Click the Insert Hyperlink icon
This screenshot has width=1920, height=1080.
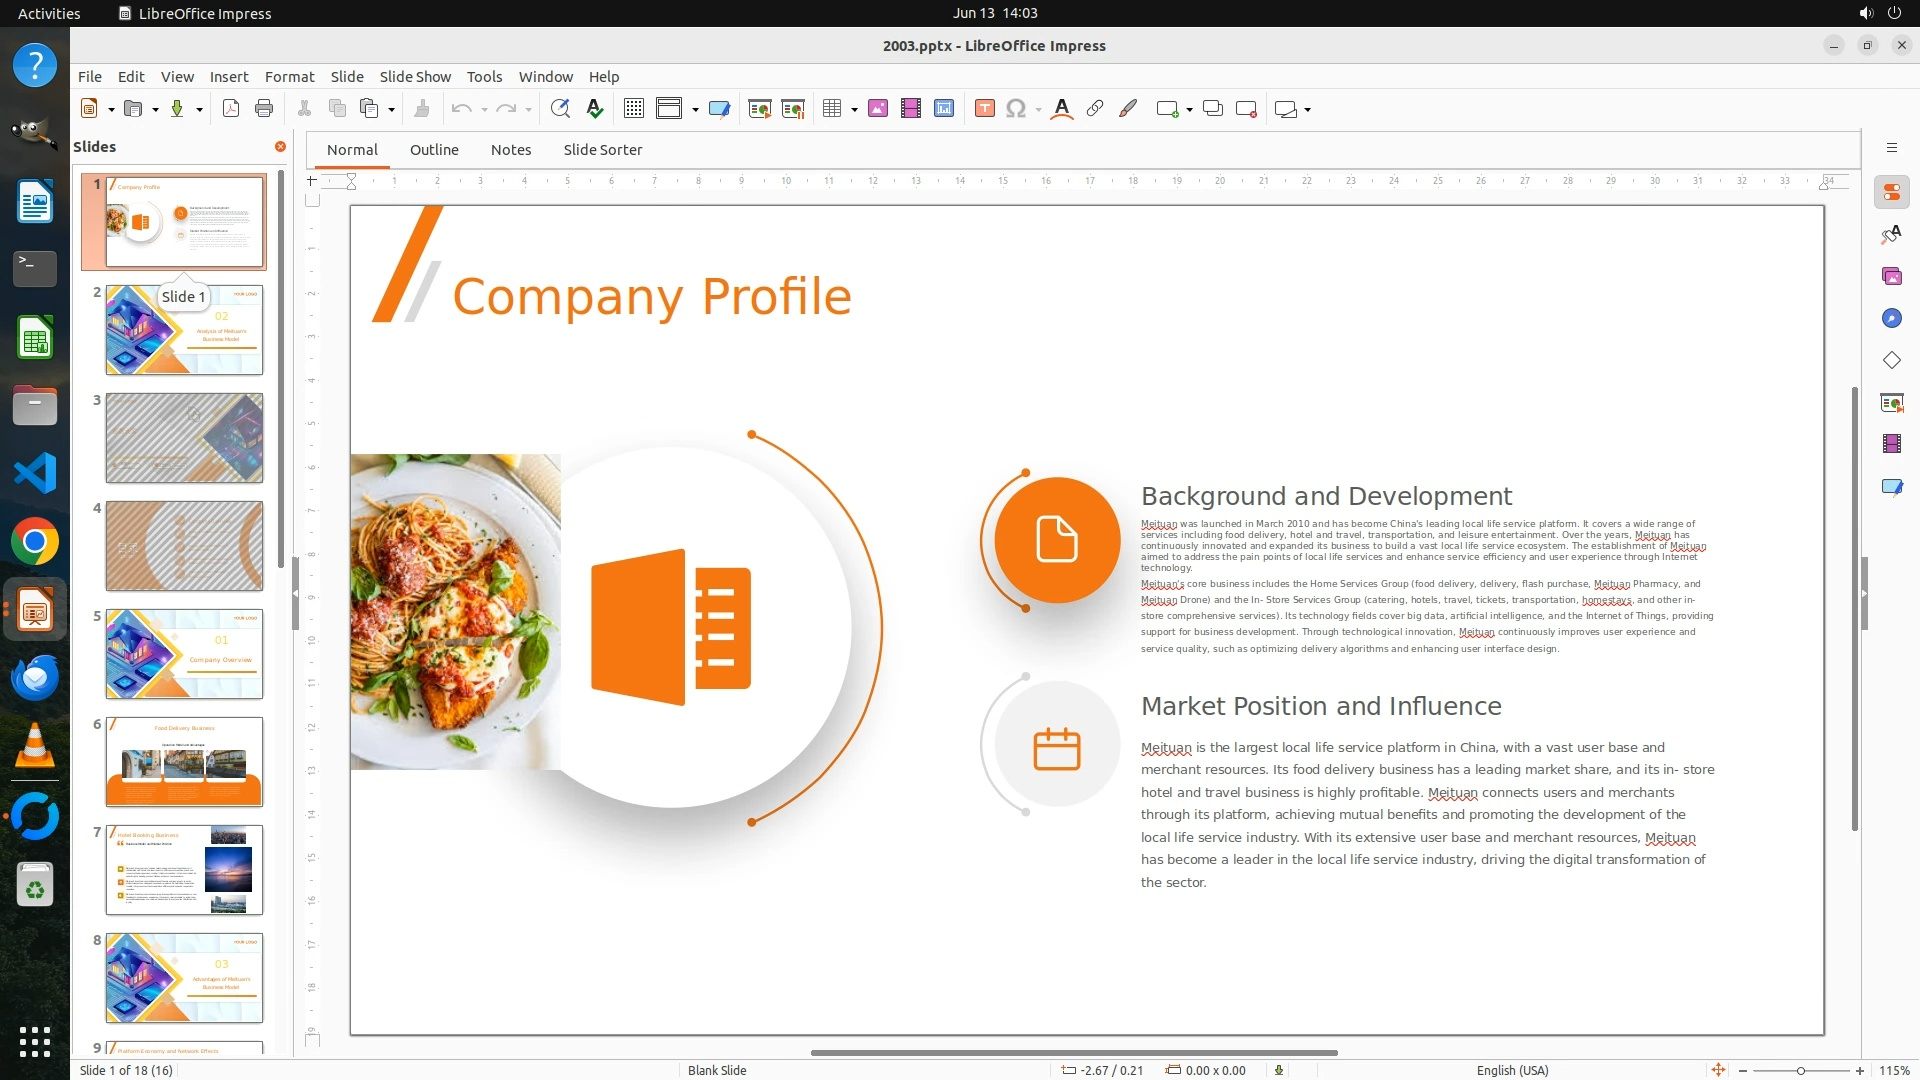coord(1095,109)
